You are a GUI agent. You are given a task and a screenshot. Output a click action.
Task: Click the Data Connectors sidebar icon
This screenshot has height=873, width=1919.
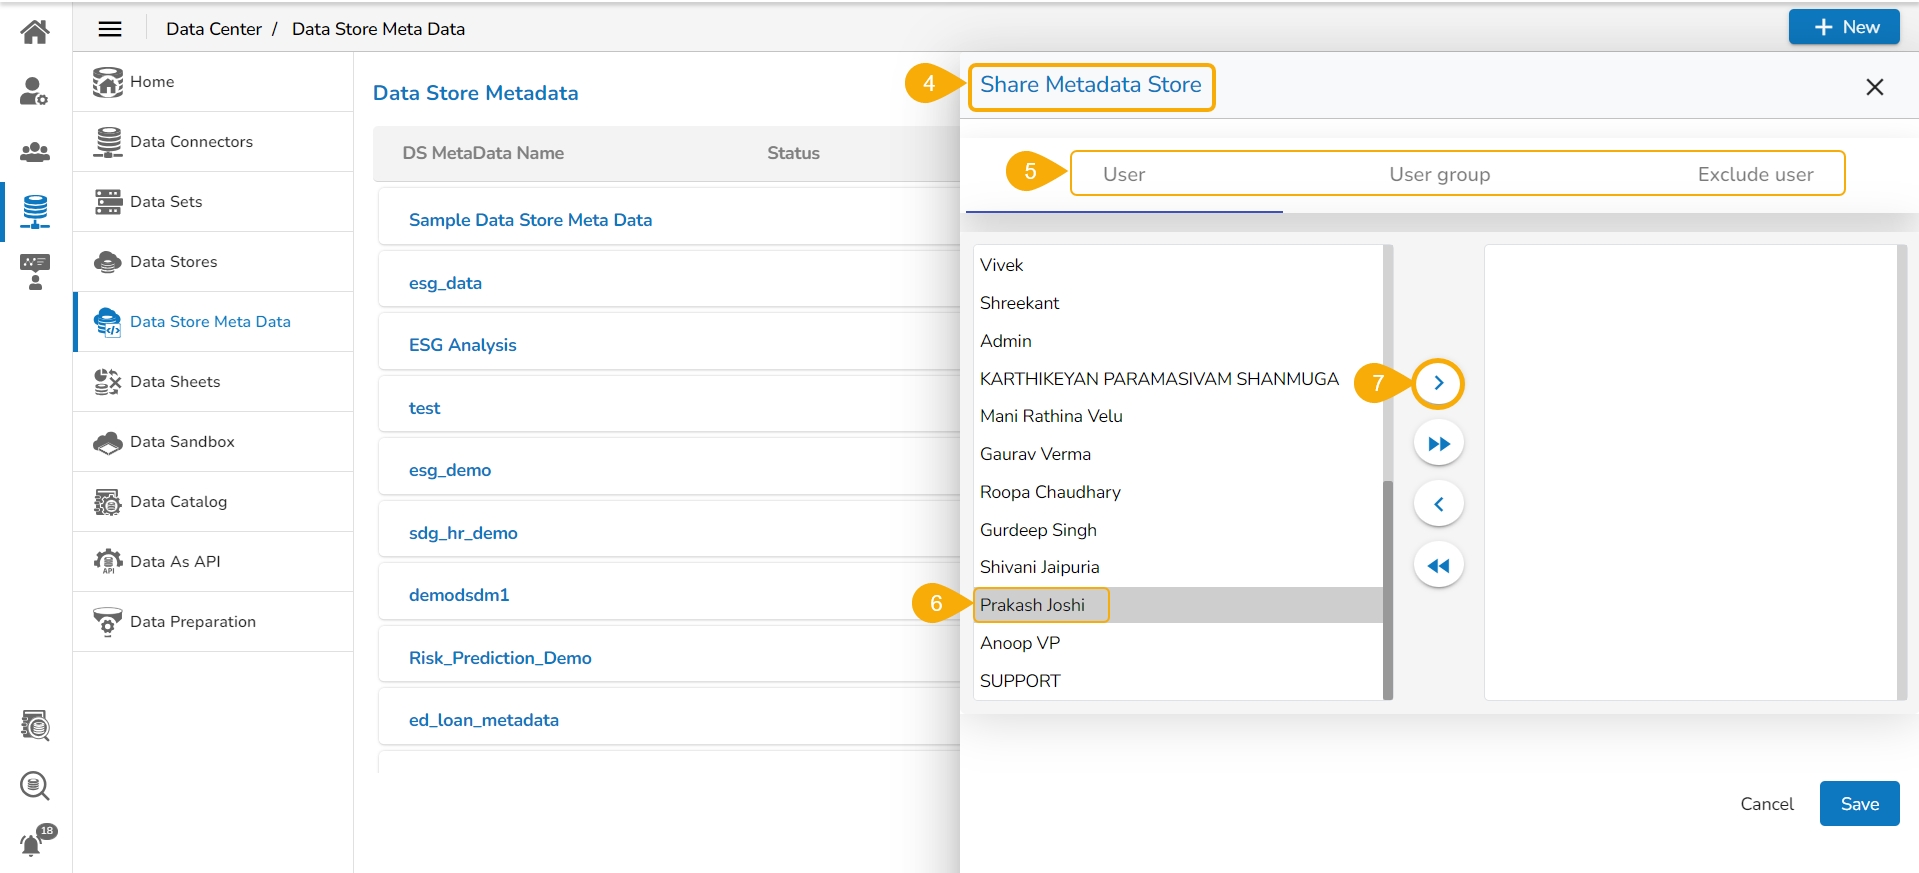click(108, 142)
